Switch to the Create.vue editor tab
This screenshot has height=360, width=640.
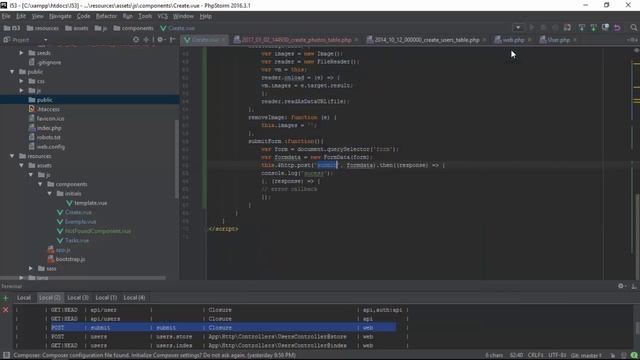(x=204, y=40)
